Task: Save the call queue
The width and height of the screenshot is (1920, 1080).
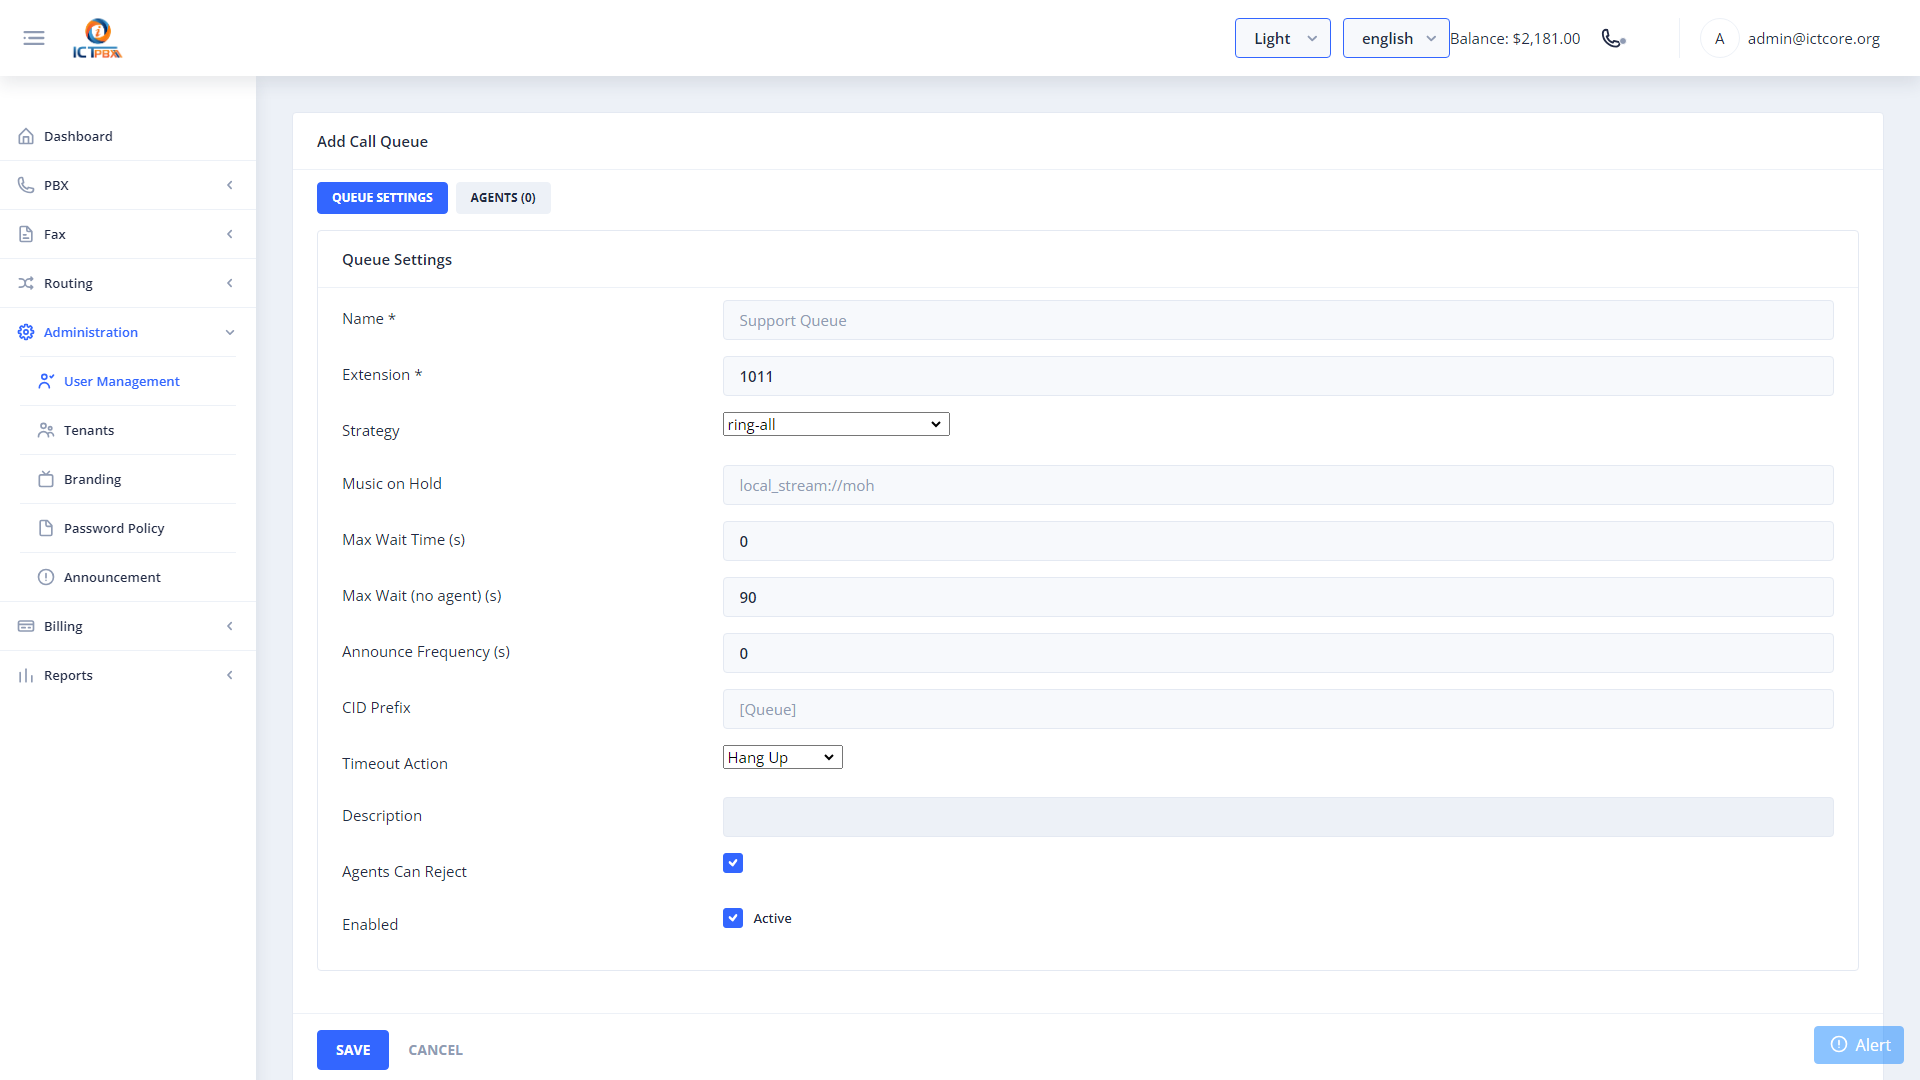Action: coord(353,1050)
